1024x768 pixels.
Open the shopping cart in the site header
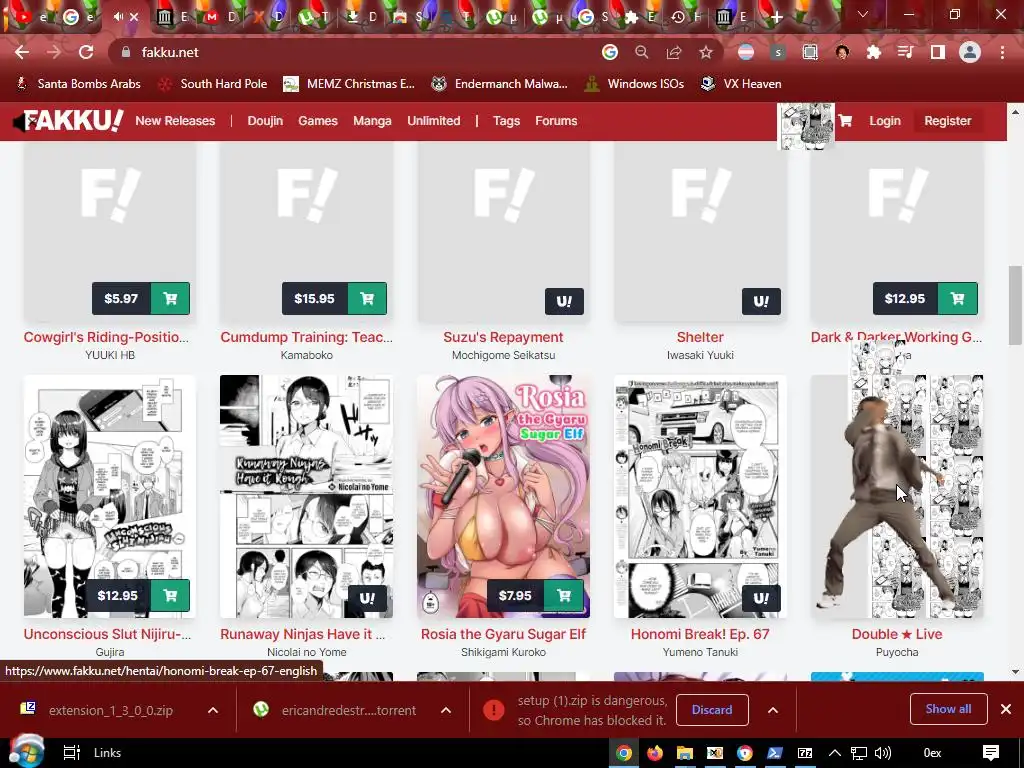pyautogui.click(x=845, y=121)
